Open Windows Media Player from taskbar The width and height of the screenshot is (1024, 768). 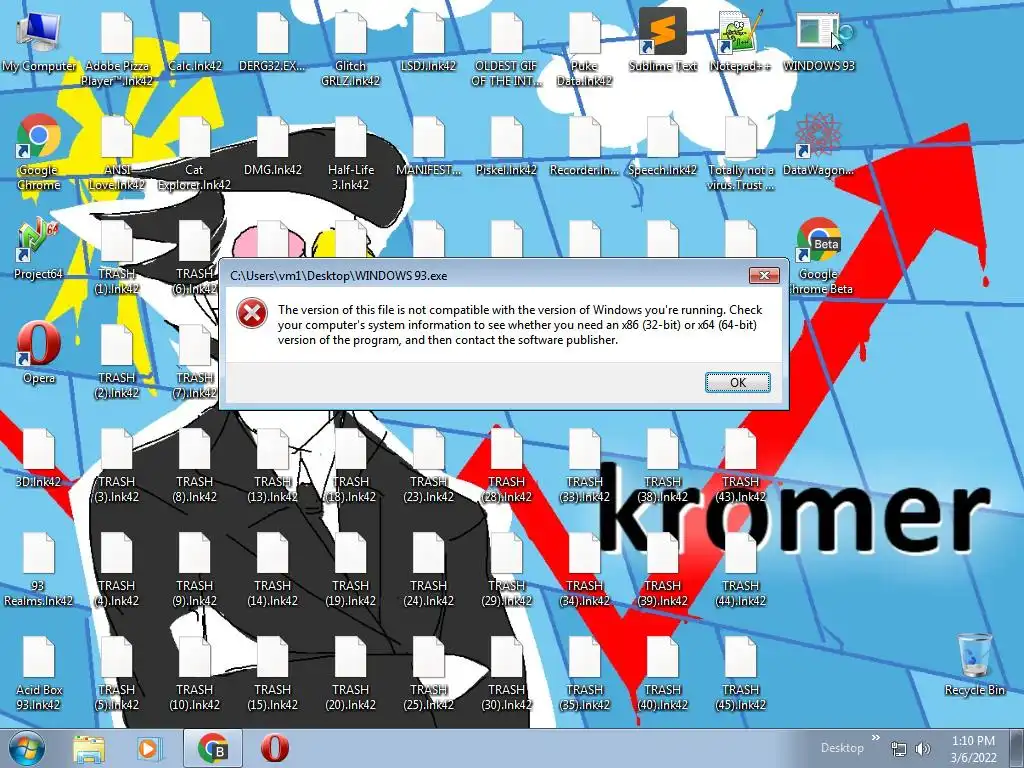pos(148,748)
